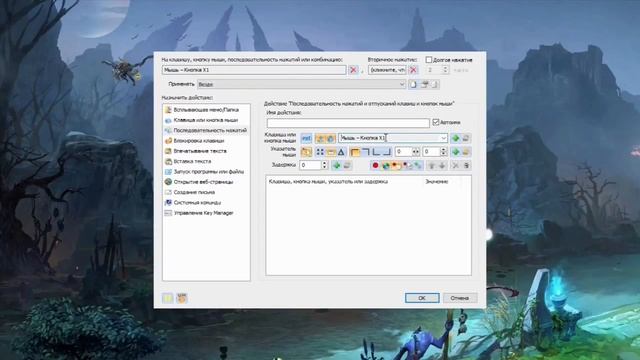Cancel the dialog with Отмена
This screenshot has width=640, height=360.
(460, 298)
